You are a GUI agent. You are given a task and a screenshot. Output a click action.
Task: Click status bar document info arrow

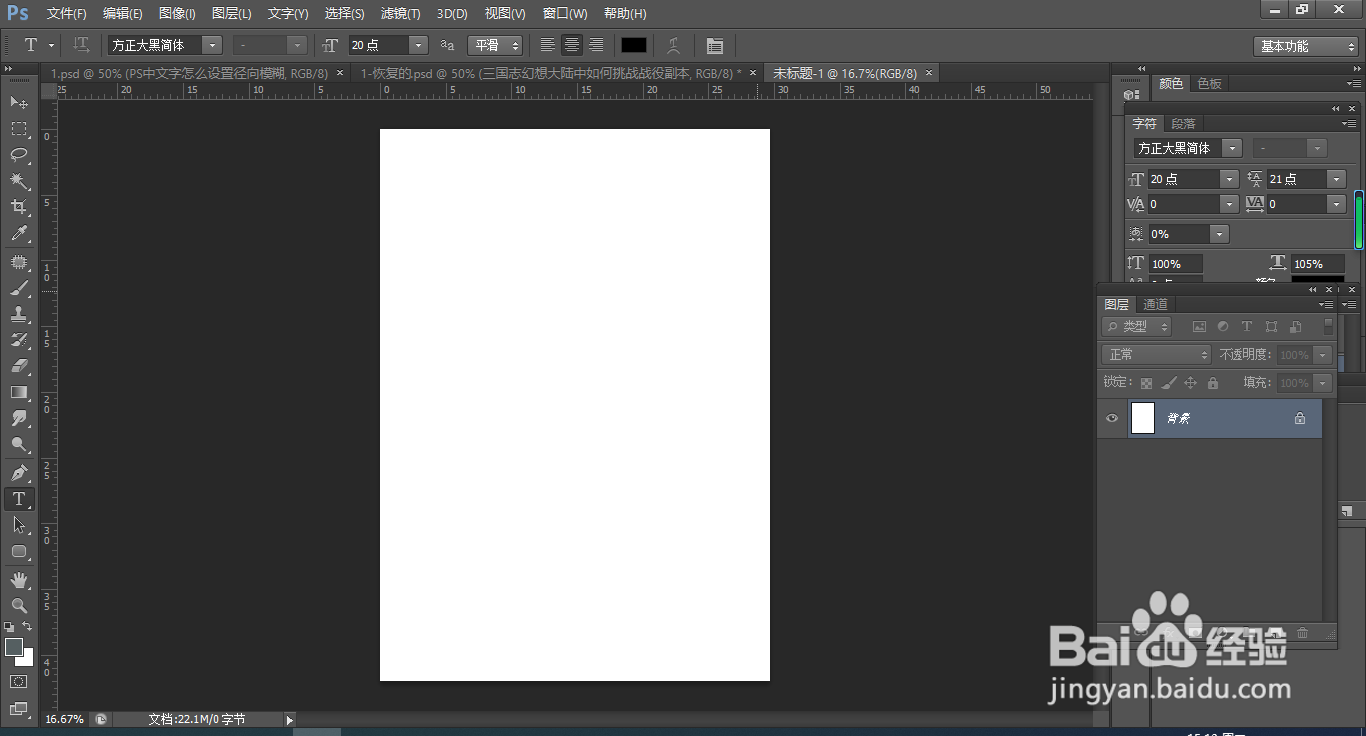pos(290,719)
